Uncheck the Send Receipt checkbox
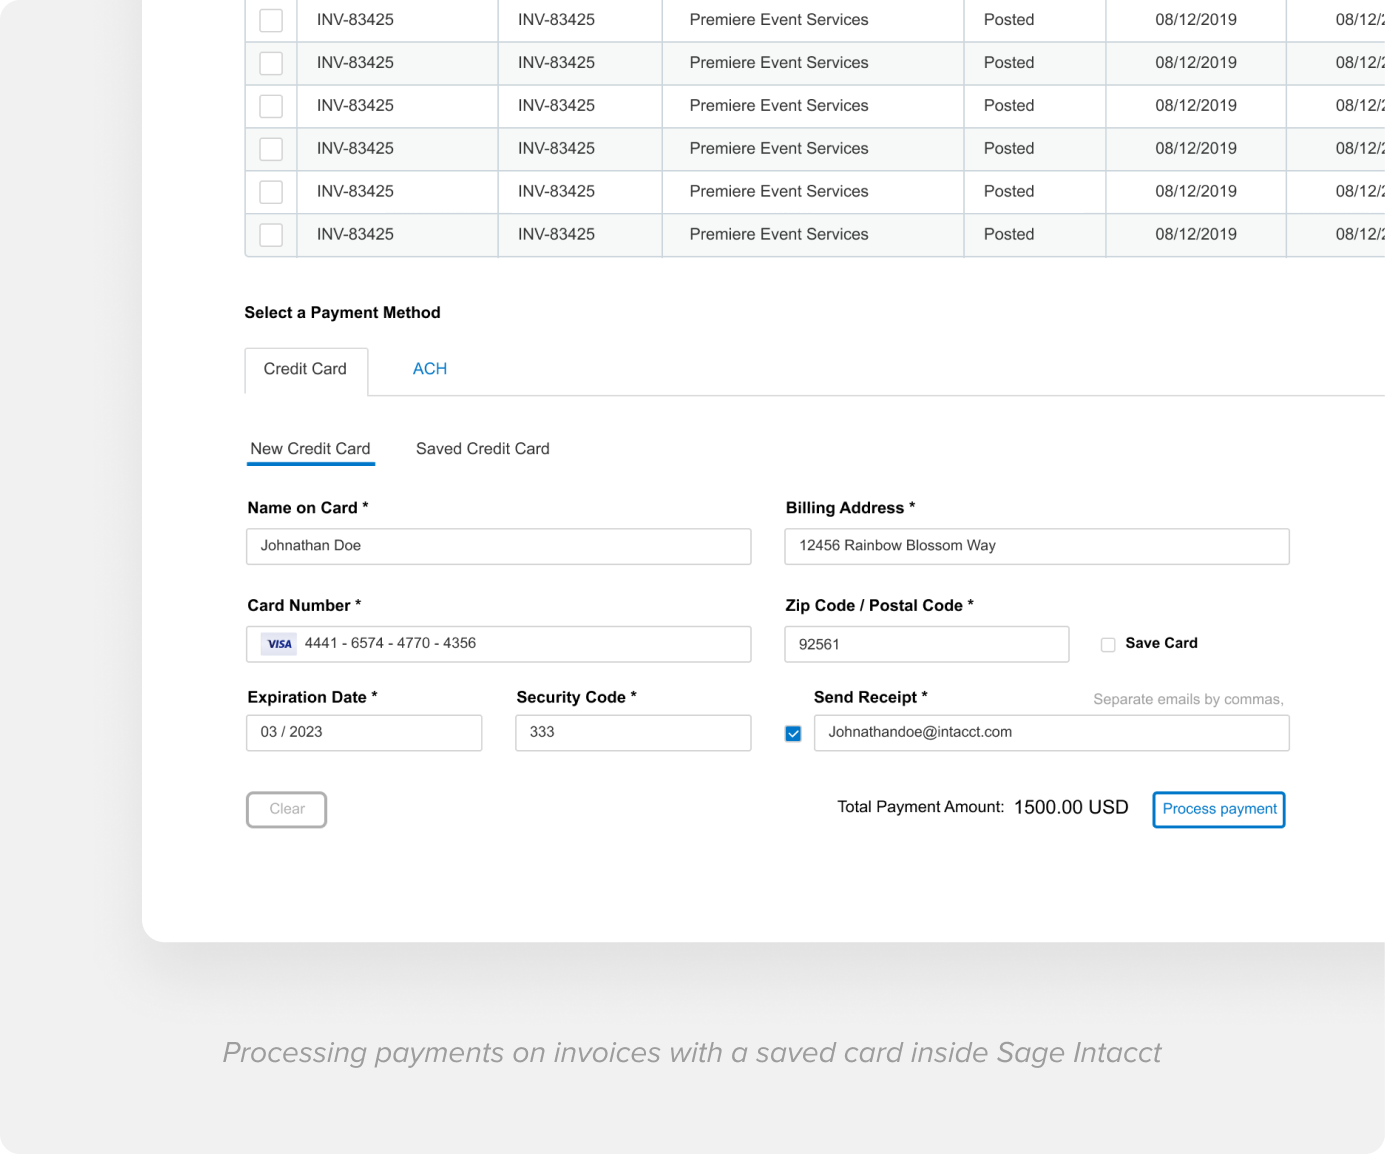 [x=793, y=733]
